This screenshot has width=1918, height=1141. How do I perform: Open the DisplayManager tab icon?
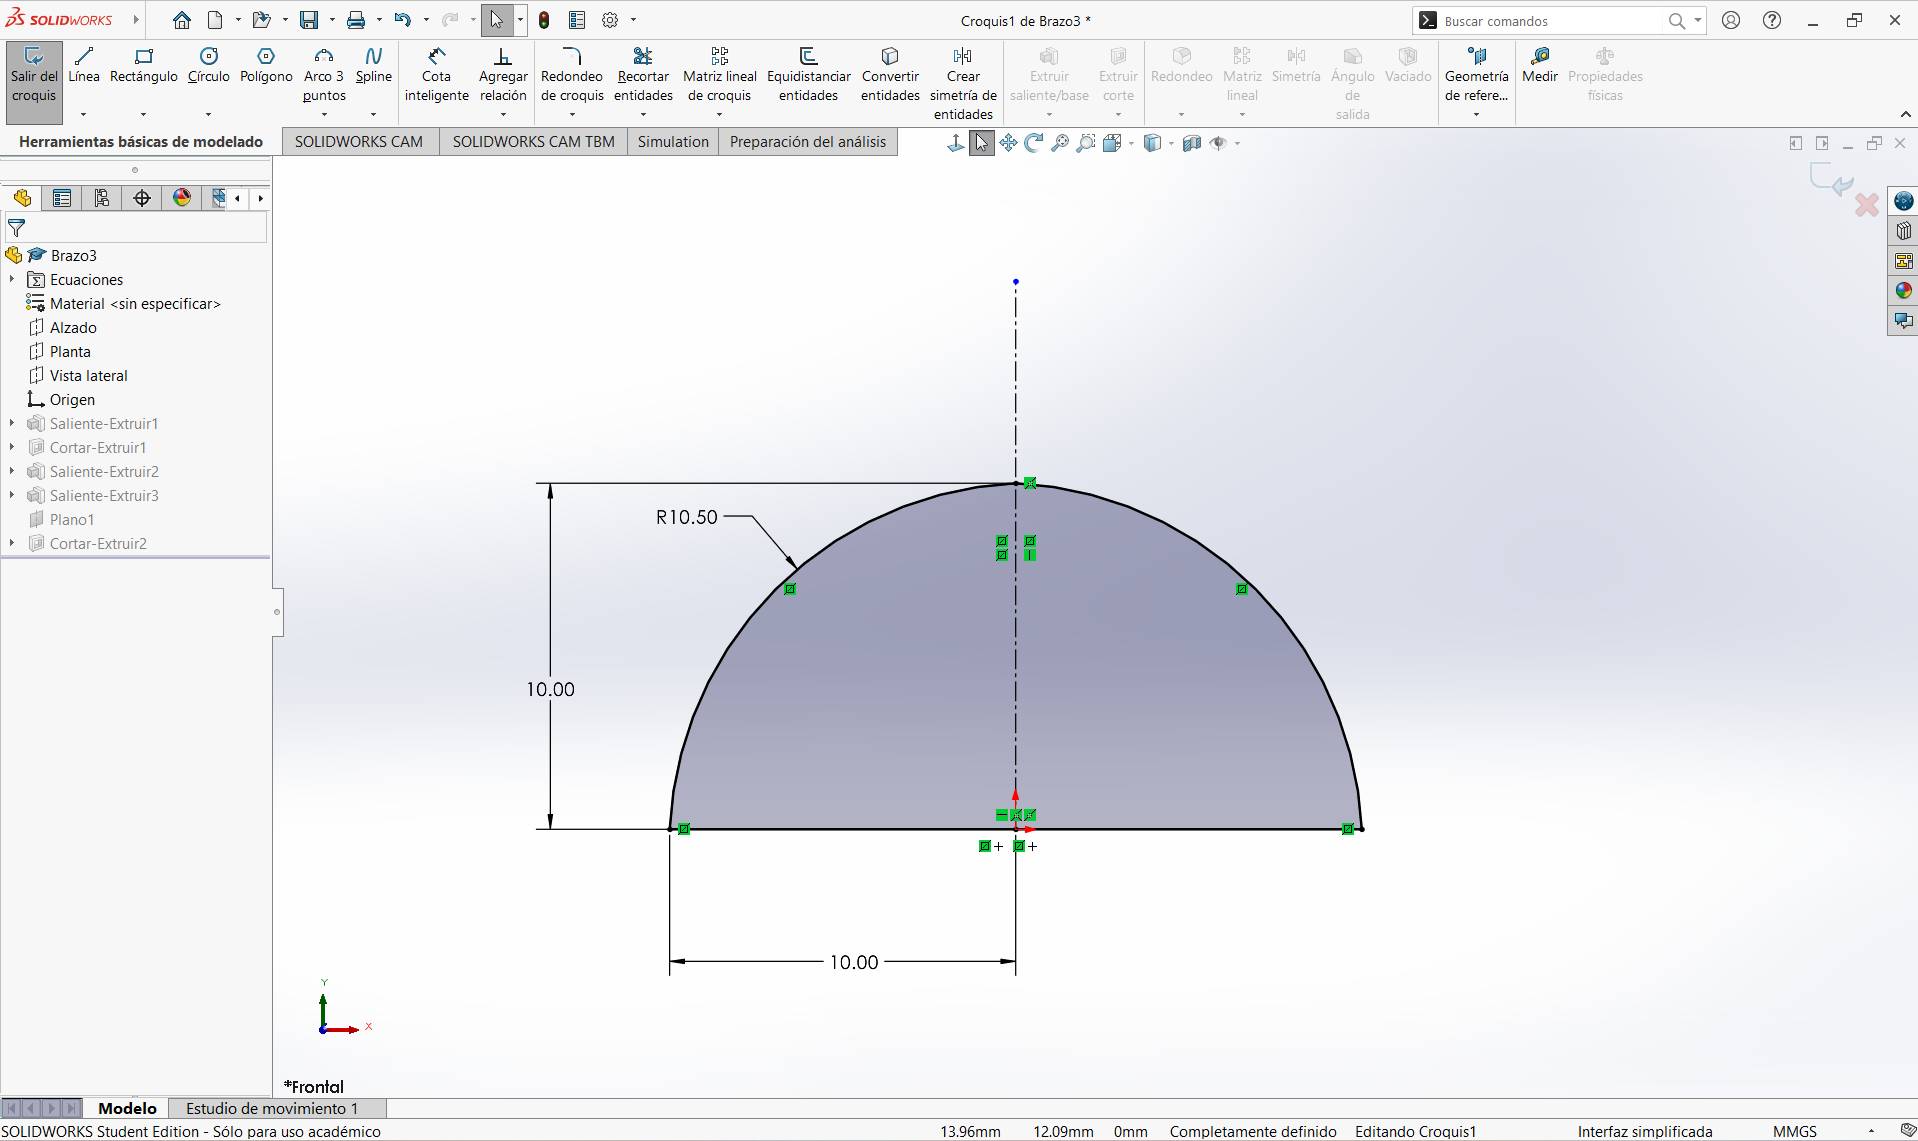[182, 198]
